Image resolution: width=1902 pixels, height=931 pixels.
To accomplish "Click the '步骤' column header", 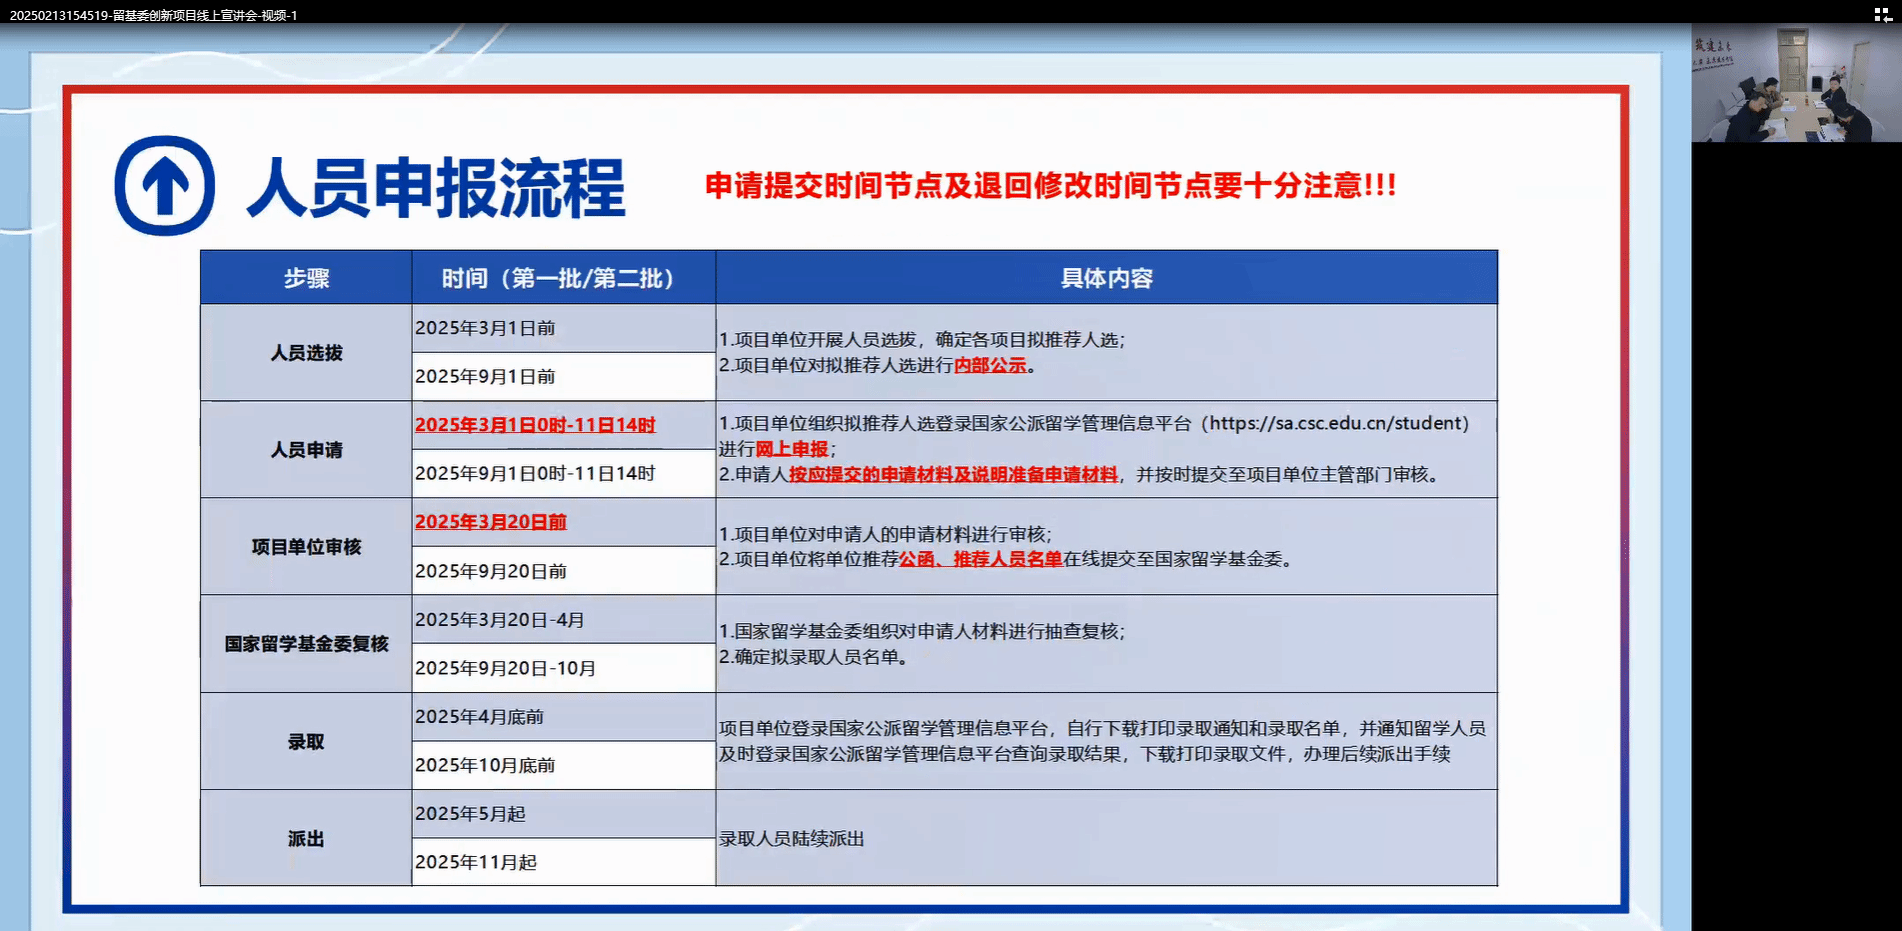I will coord(306,278).
